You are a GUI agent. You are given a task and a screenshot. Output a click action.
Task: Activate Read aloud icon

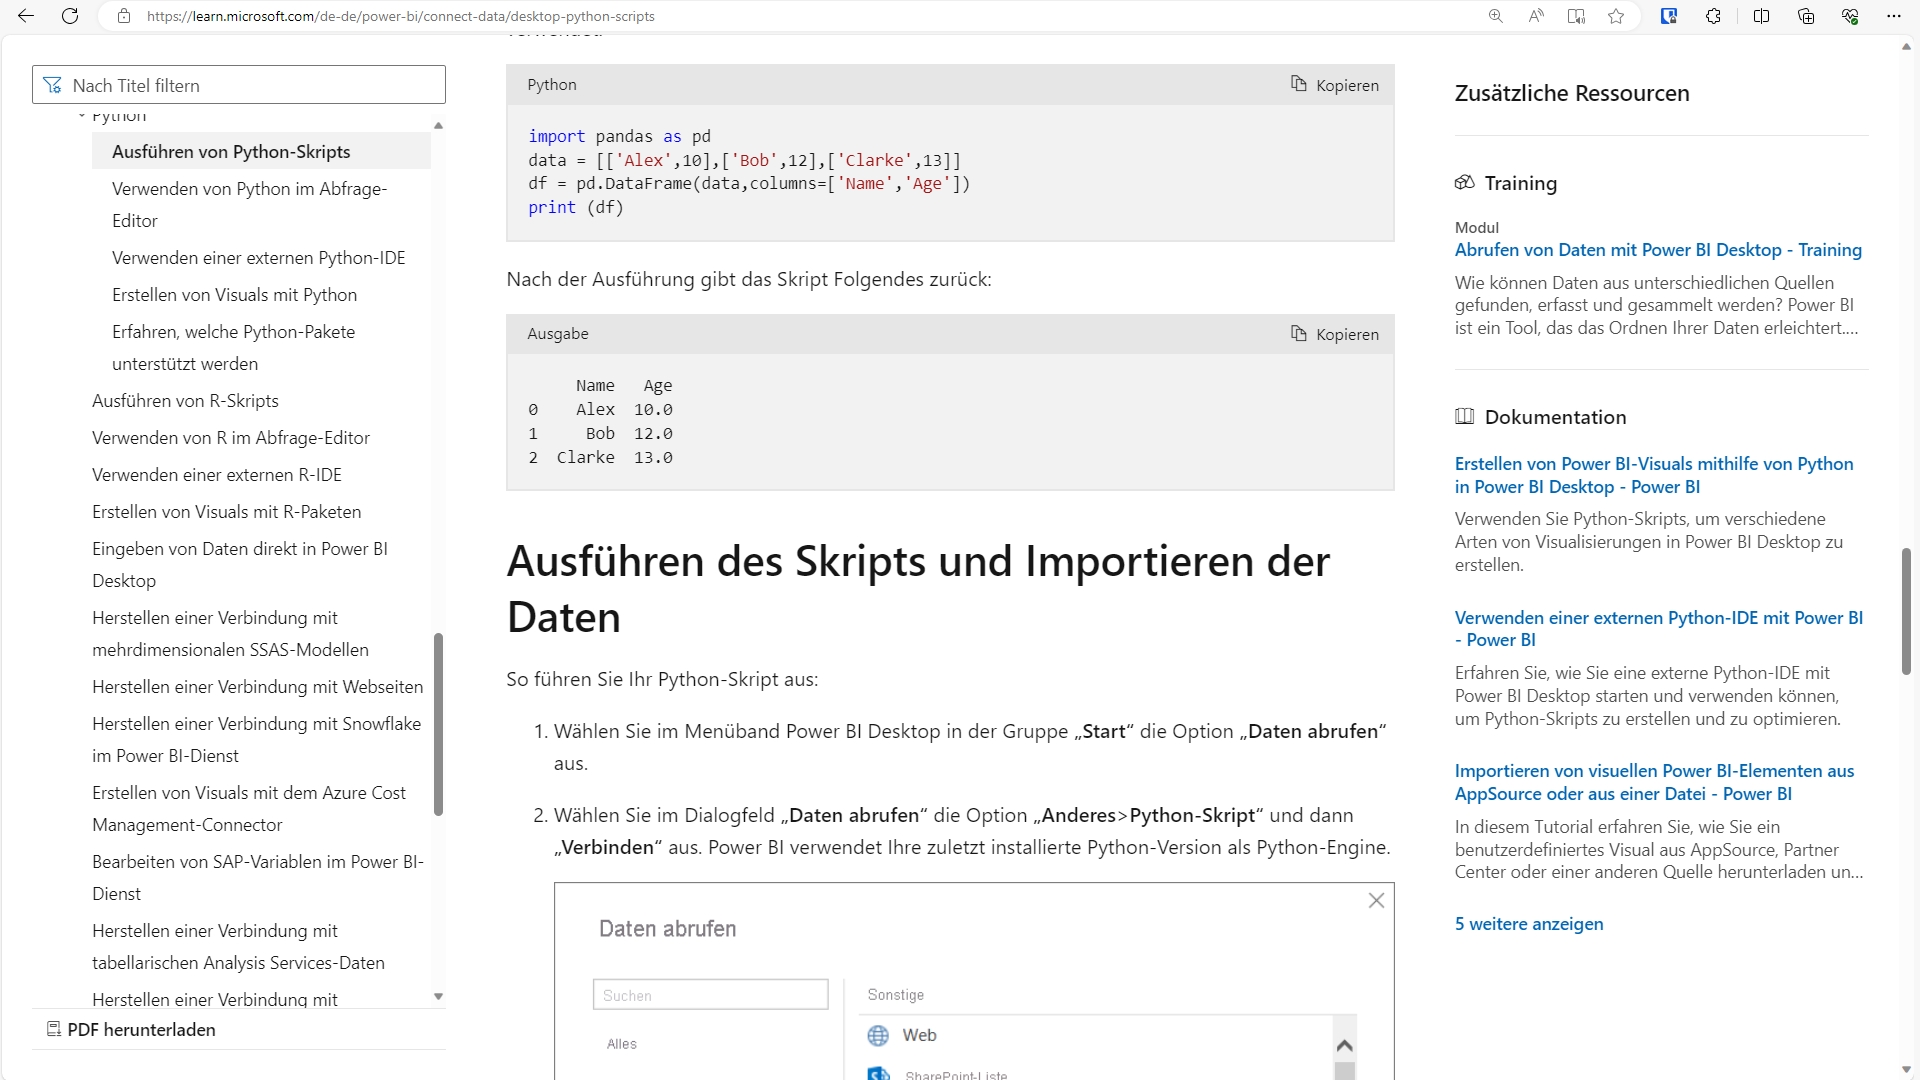pos(1536,16)
